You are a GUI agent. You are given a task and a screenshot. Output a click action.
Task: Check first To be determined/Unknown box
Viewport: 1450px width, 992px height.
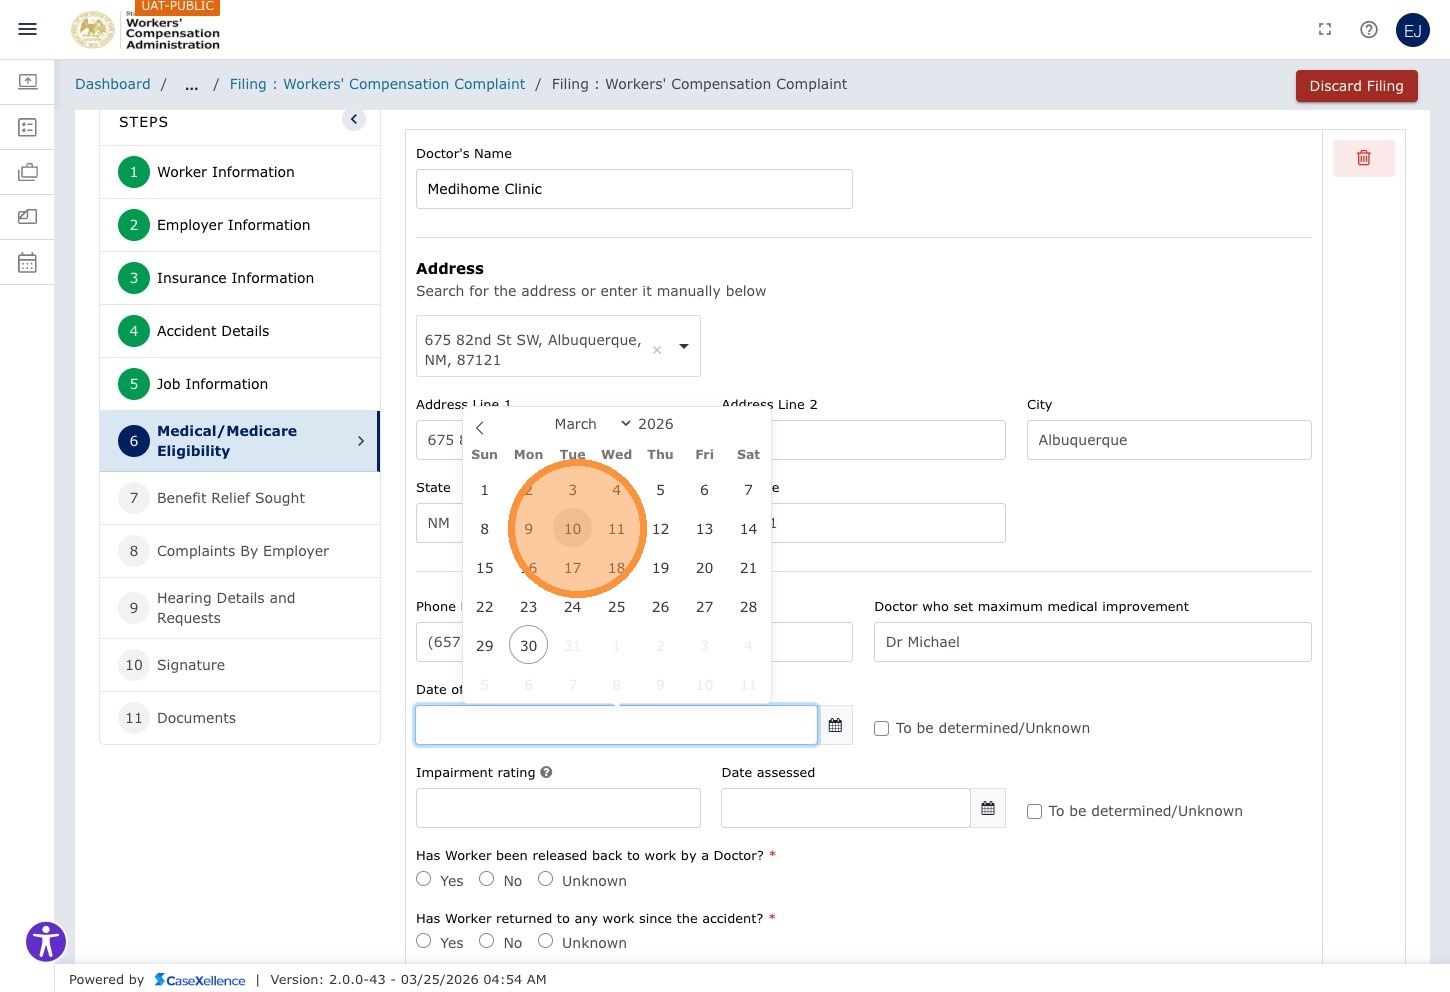[881, 728]
